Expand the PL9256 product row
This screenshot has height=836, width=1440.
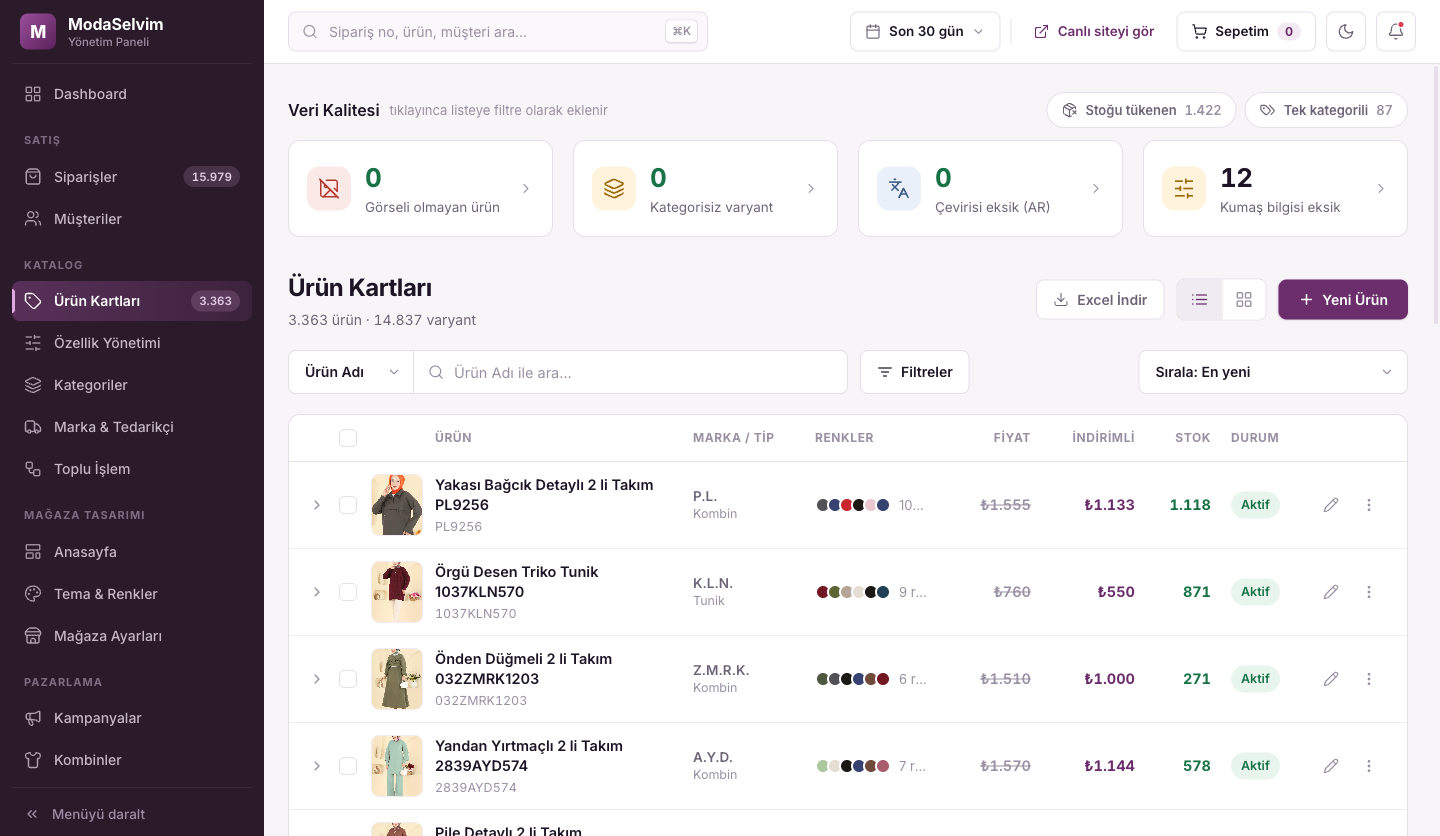[x=317, y=505]
